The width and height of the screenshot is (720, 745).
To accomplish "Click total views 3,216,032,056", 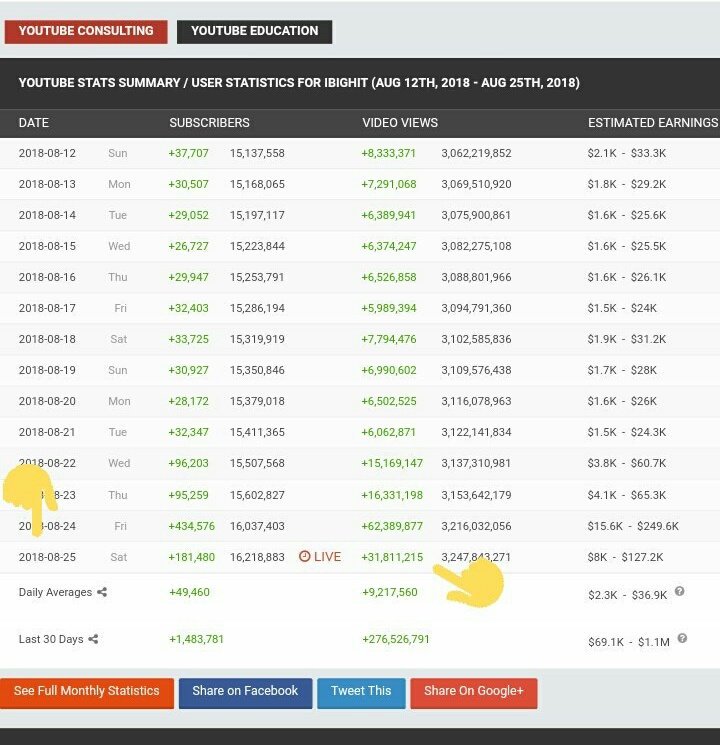I will click(x=476, y=526).
